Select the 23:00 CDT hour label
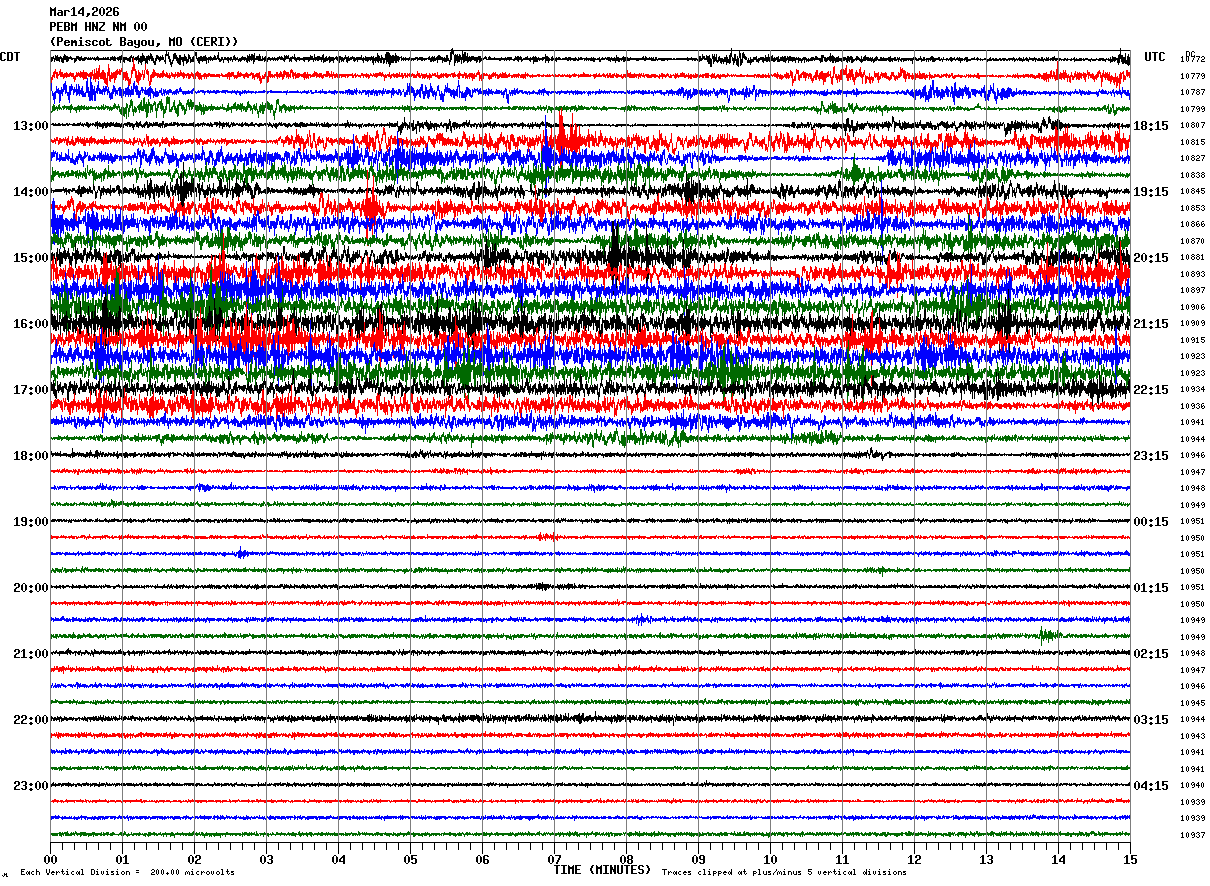The width and height of the screenshot is (1210, 886). [x=30, y=786]
